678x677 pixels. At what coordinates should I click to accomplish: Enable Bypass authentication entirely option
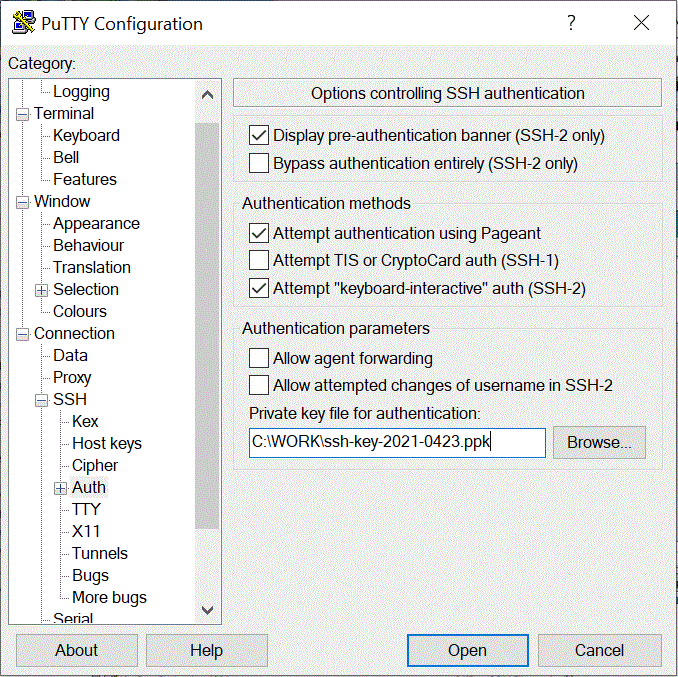(259, 163)
